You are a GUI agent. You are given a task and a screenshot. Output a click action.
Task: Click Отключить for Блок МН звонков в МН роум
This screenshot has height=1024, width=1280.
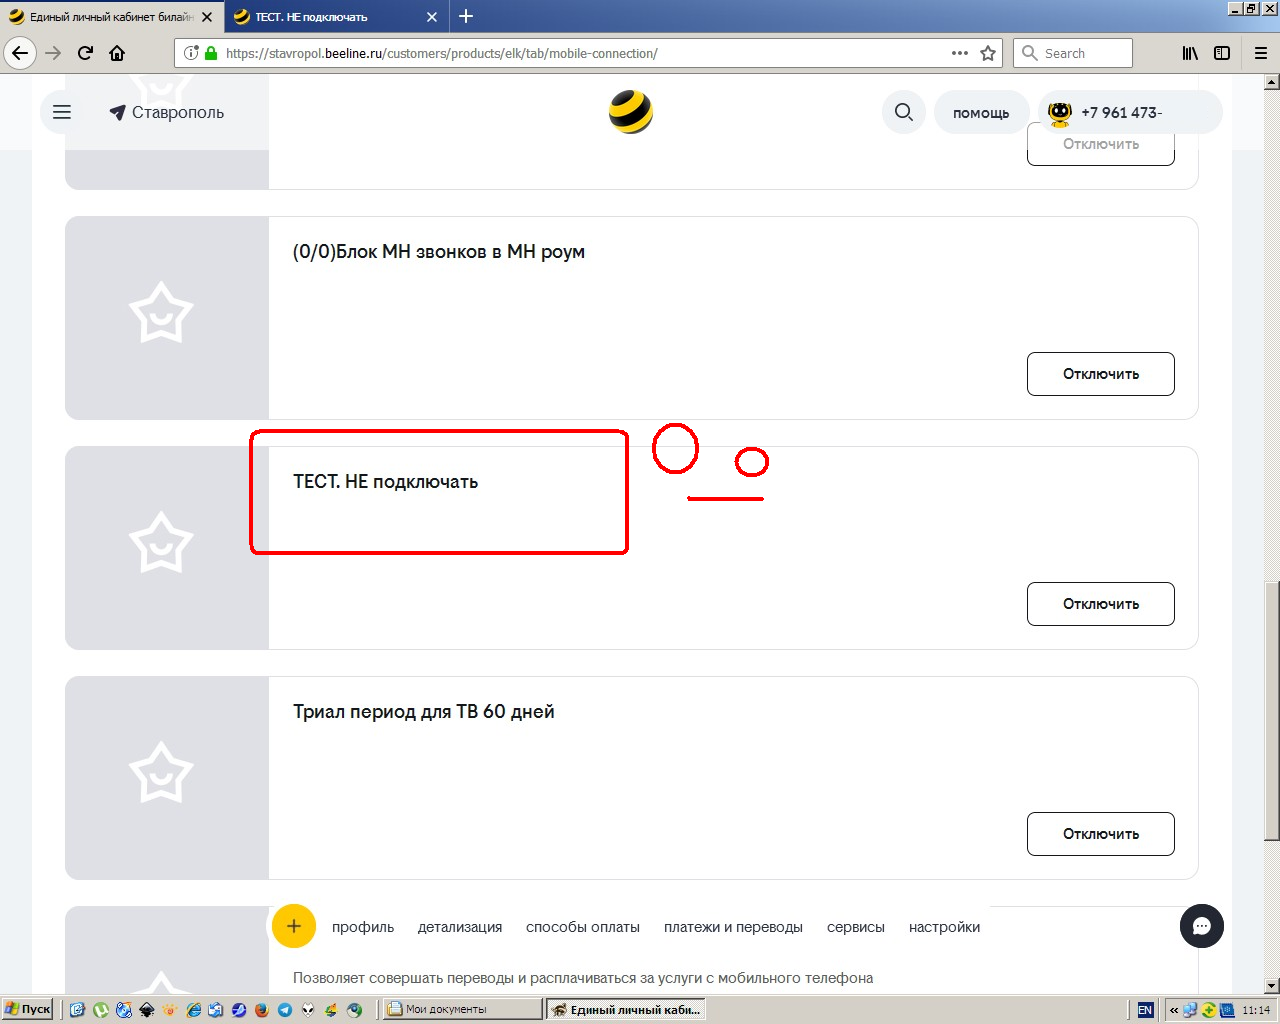(x=1101, y=374)
